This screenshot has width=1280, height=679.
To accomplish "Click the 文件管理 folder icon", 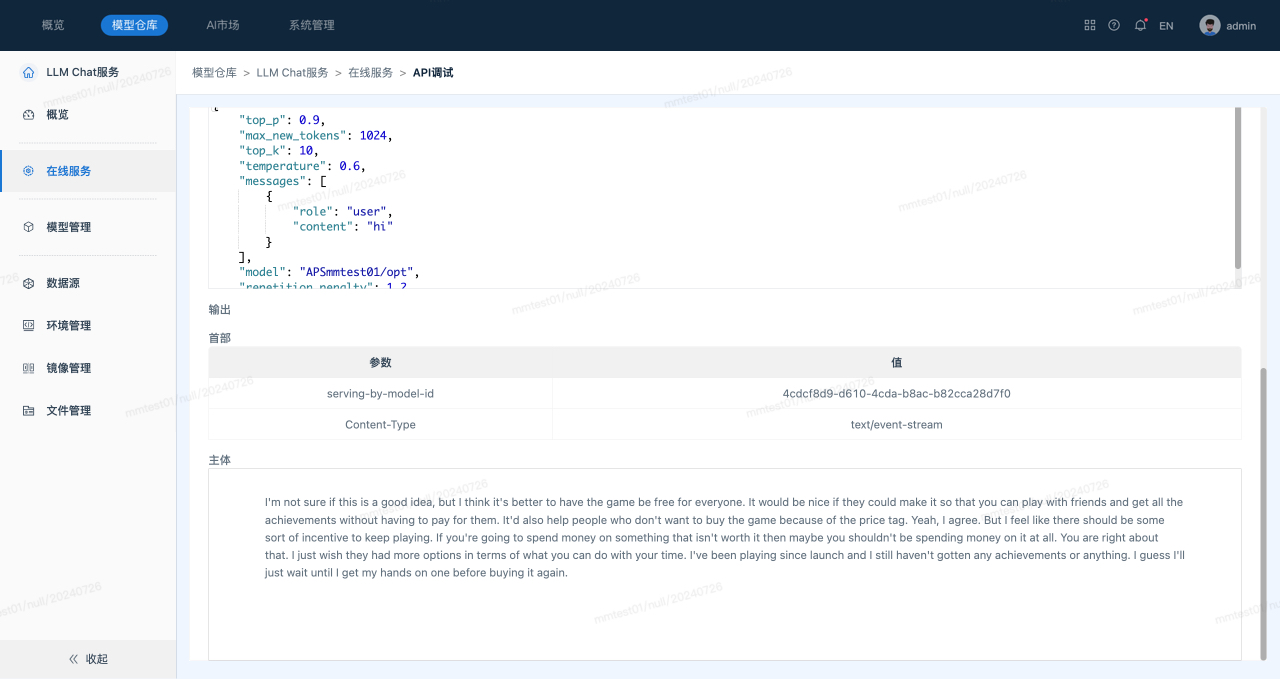I will [x=28, y=411].
